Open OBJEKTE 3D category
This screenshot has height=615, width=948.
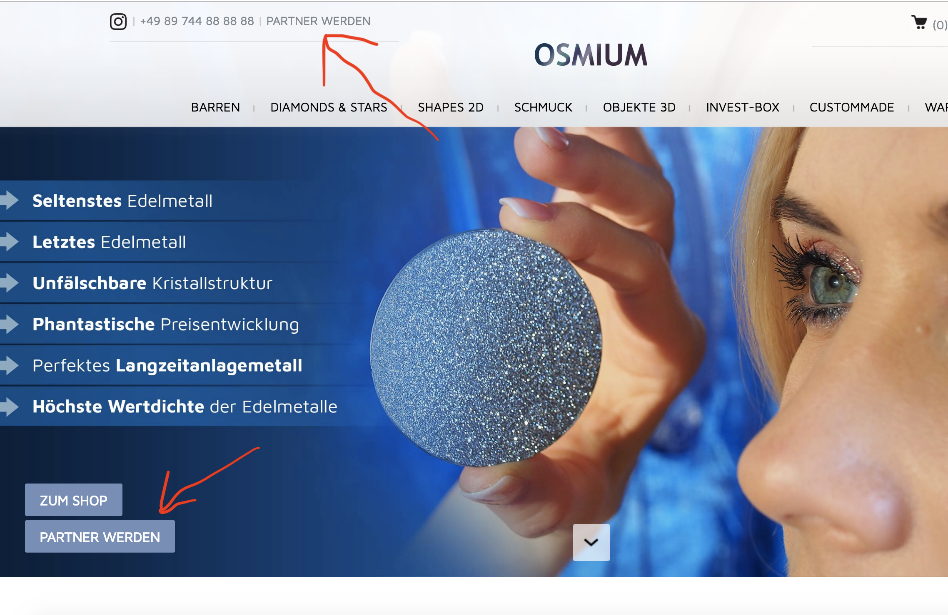coord(639,108)
